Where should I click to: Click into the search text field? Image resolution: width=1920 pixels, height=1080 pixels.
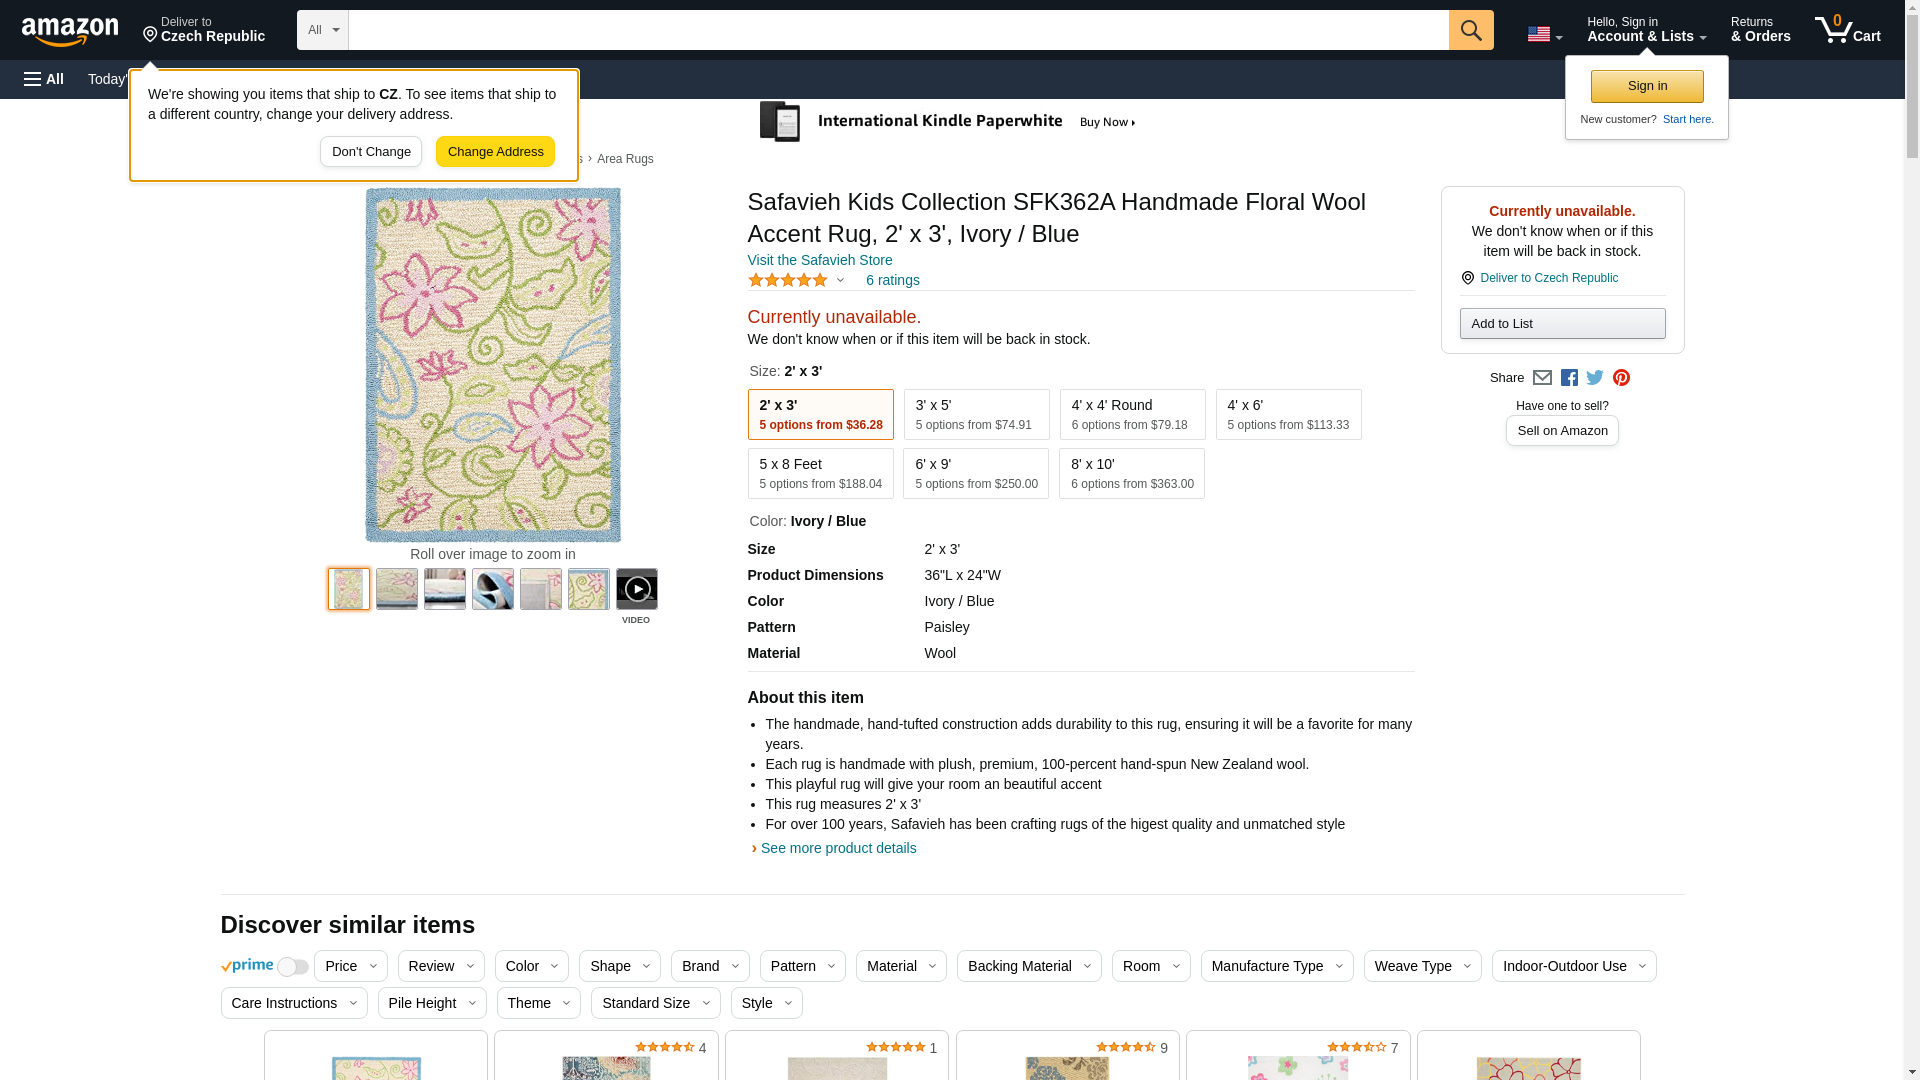pyautogui.click(x=898, y=30)
